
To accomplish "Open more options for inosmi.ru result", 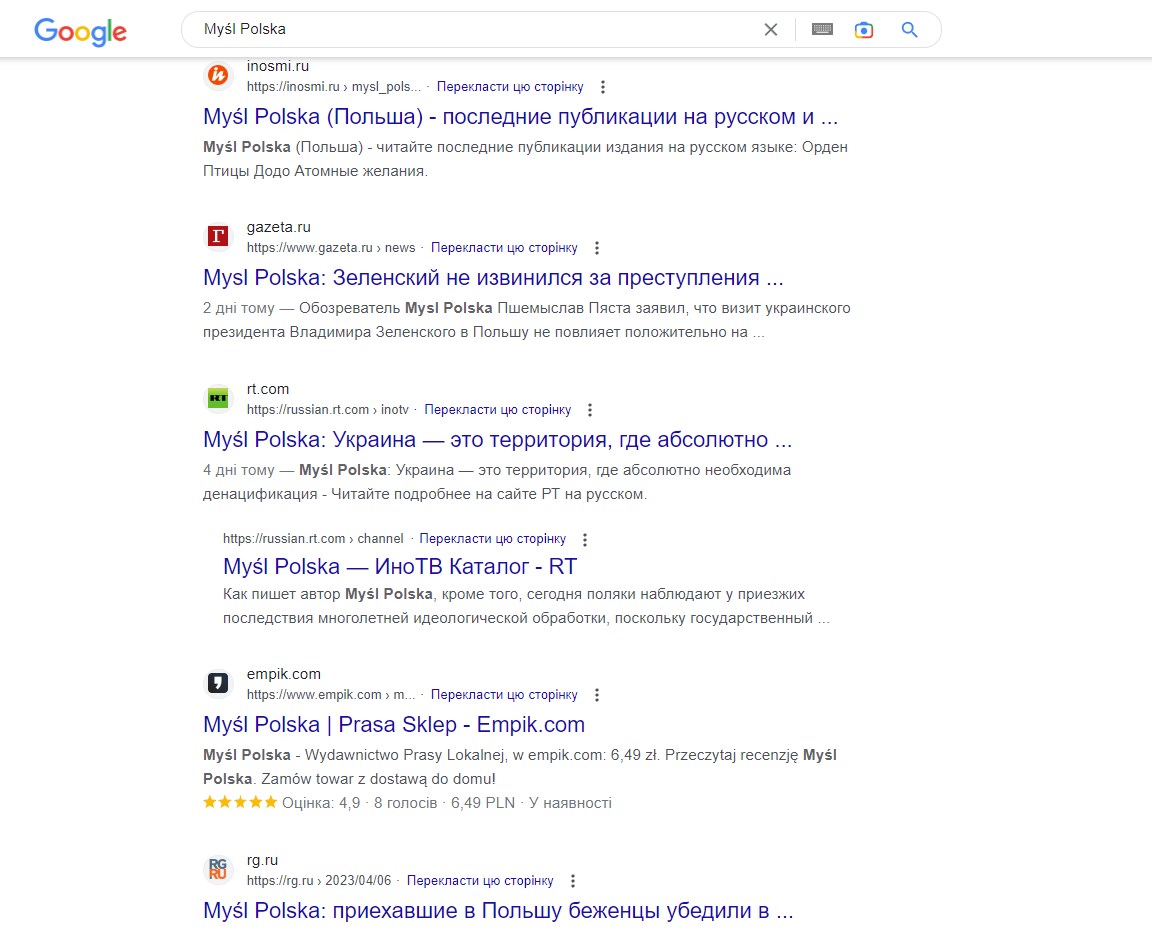I will 602,87.
